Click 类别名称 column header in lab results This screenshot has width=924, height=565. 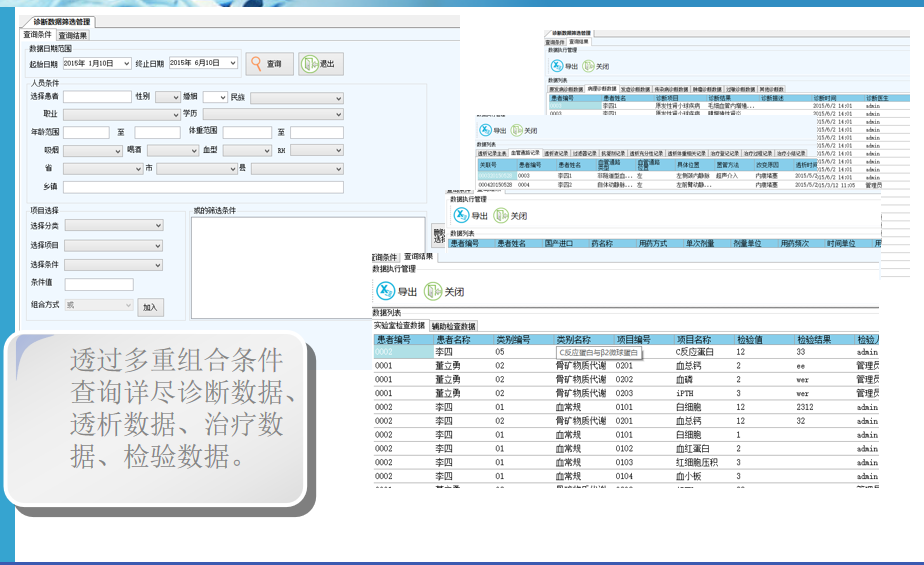(583, 339)
